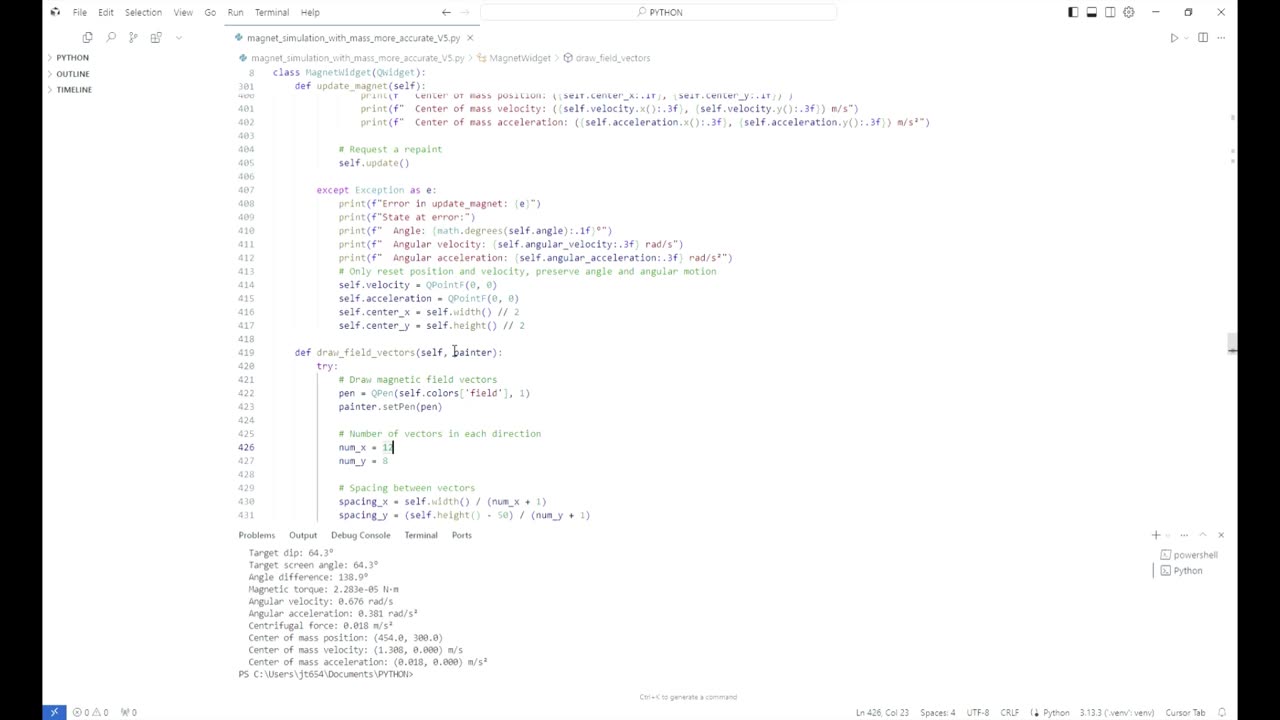Switch to the Debug Console tab

click(361, 535)
